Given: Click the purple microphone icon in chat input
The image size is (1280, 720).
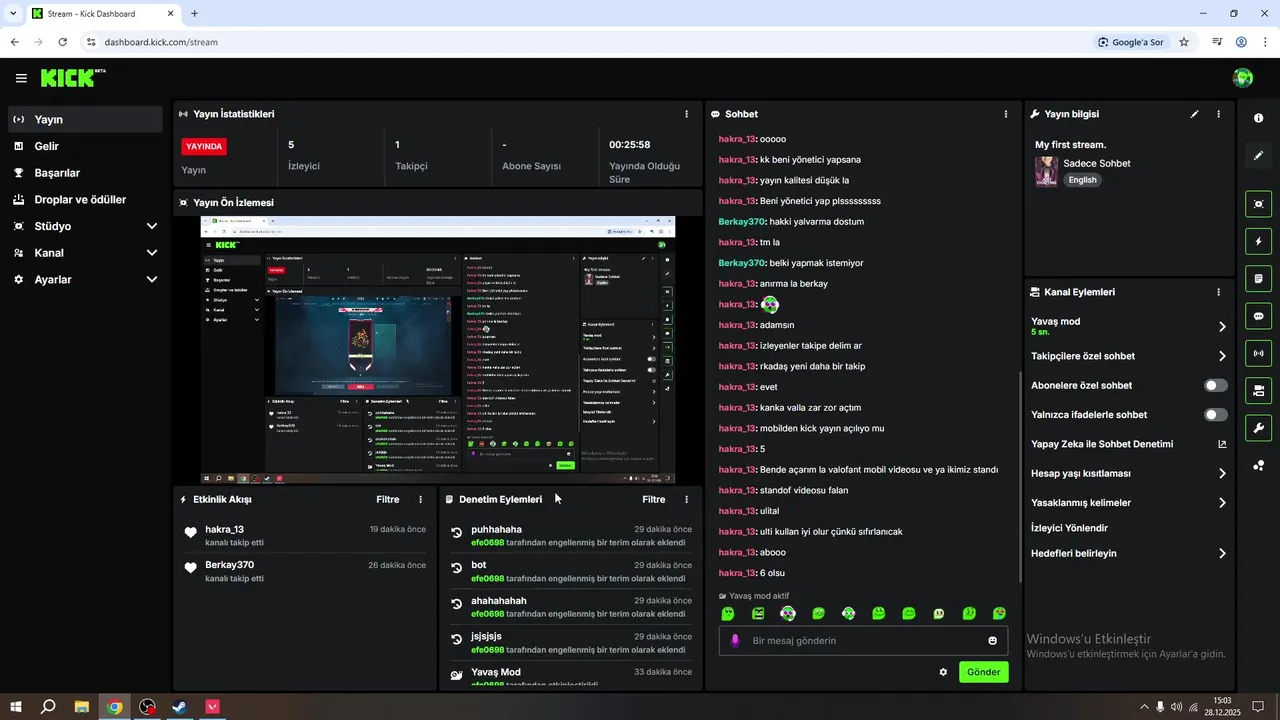Looking at the screenshot, I should pyautogui.click(x=735, y=641).
